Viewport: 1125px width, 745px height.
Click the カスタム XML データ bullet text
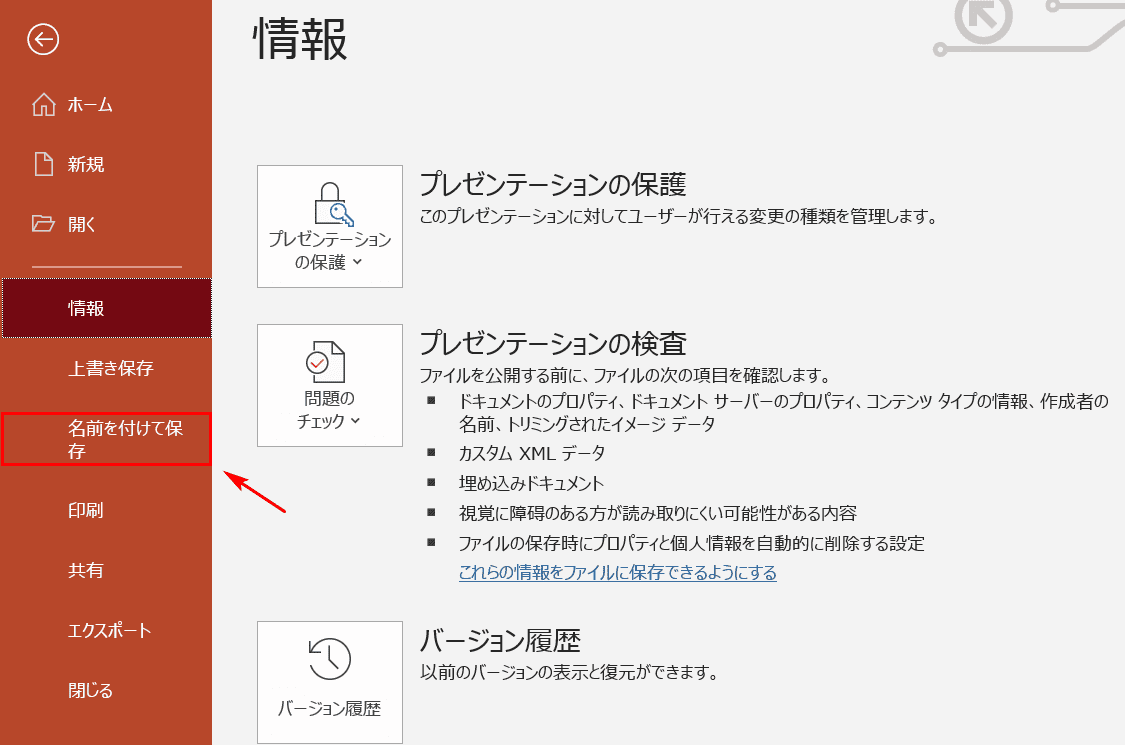click(x=532, y=454)
